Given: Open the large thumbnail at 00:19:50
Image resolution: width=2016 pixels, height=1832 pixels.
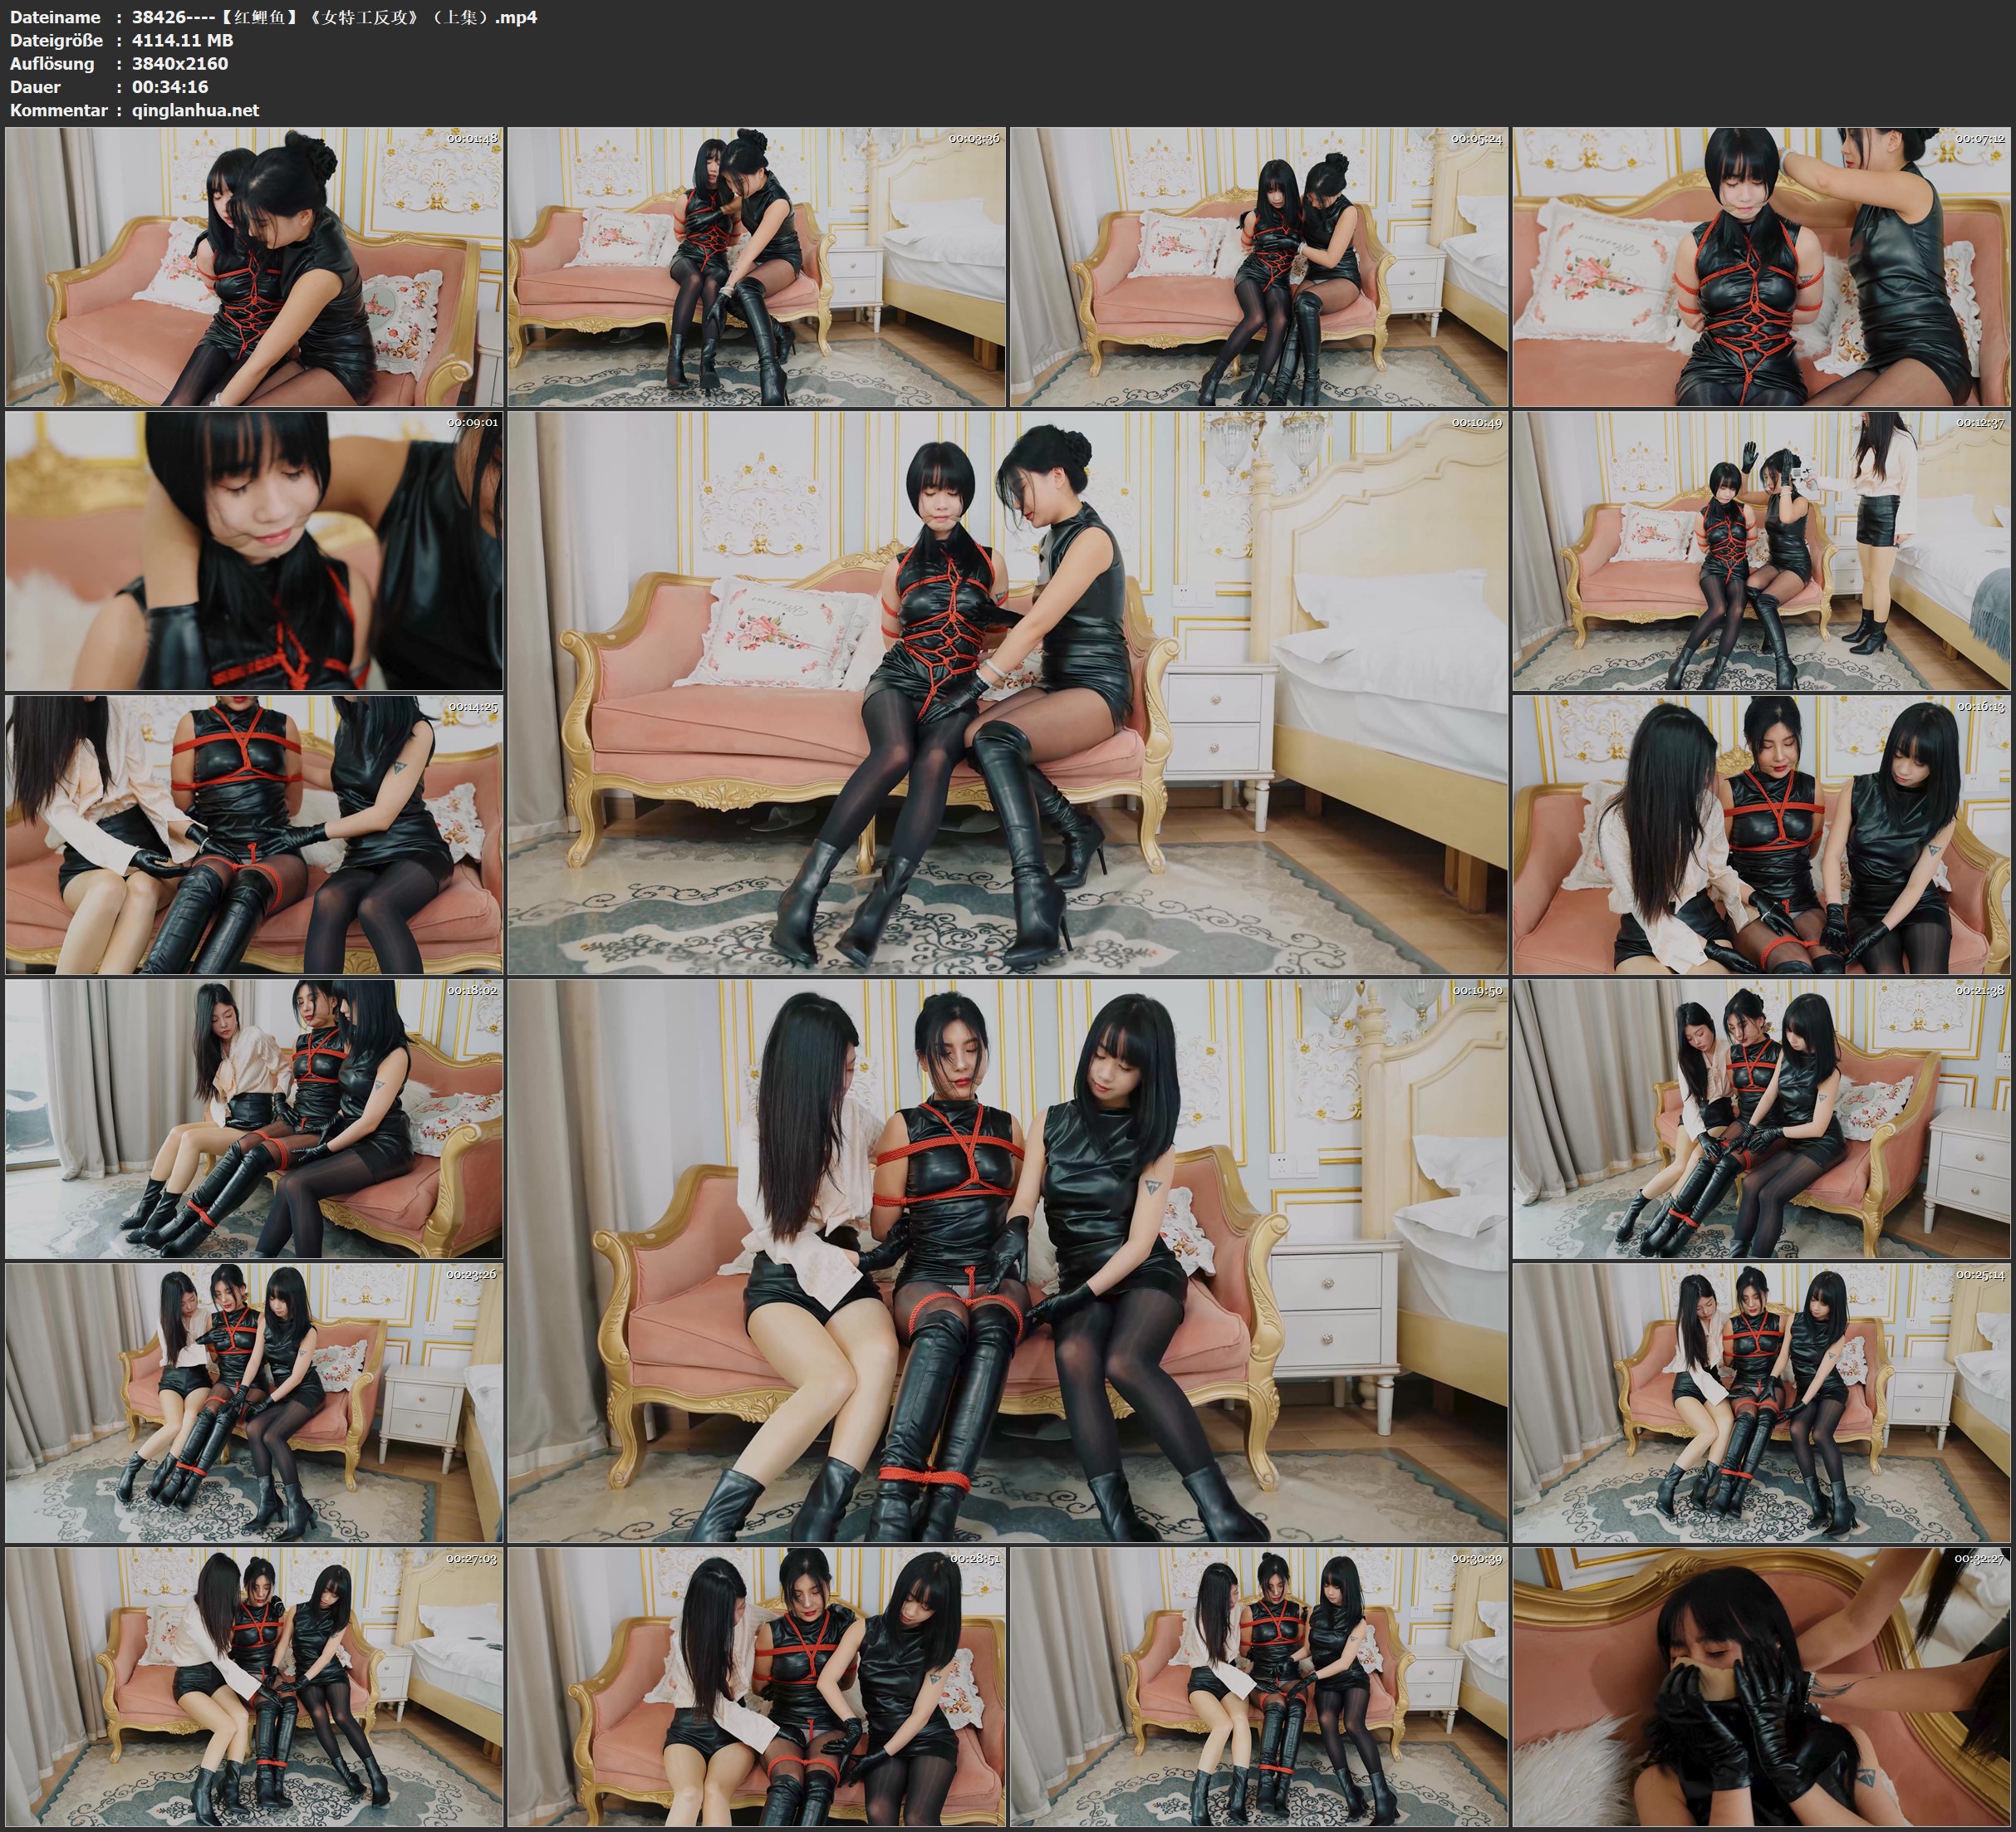Looking at the screenshot, I should click(x=1007, y=1260).
